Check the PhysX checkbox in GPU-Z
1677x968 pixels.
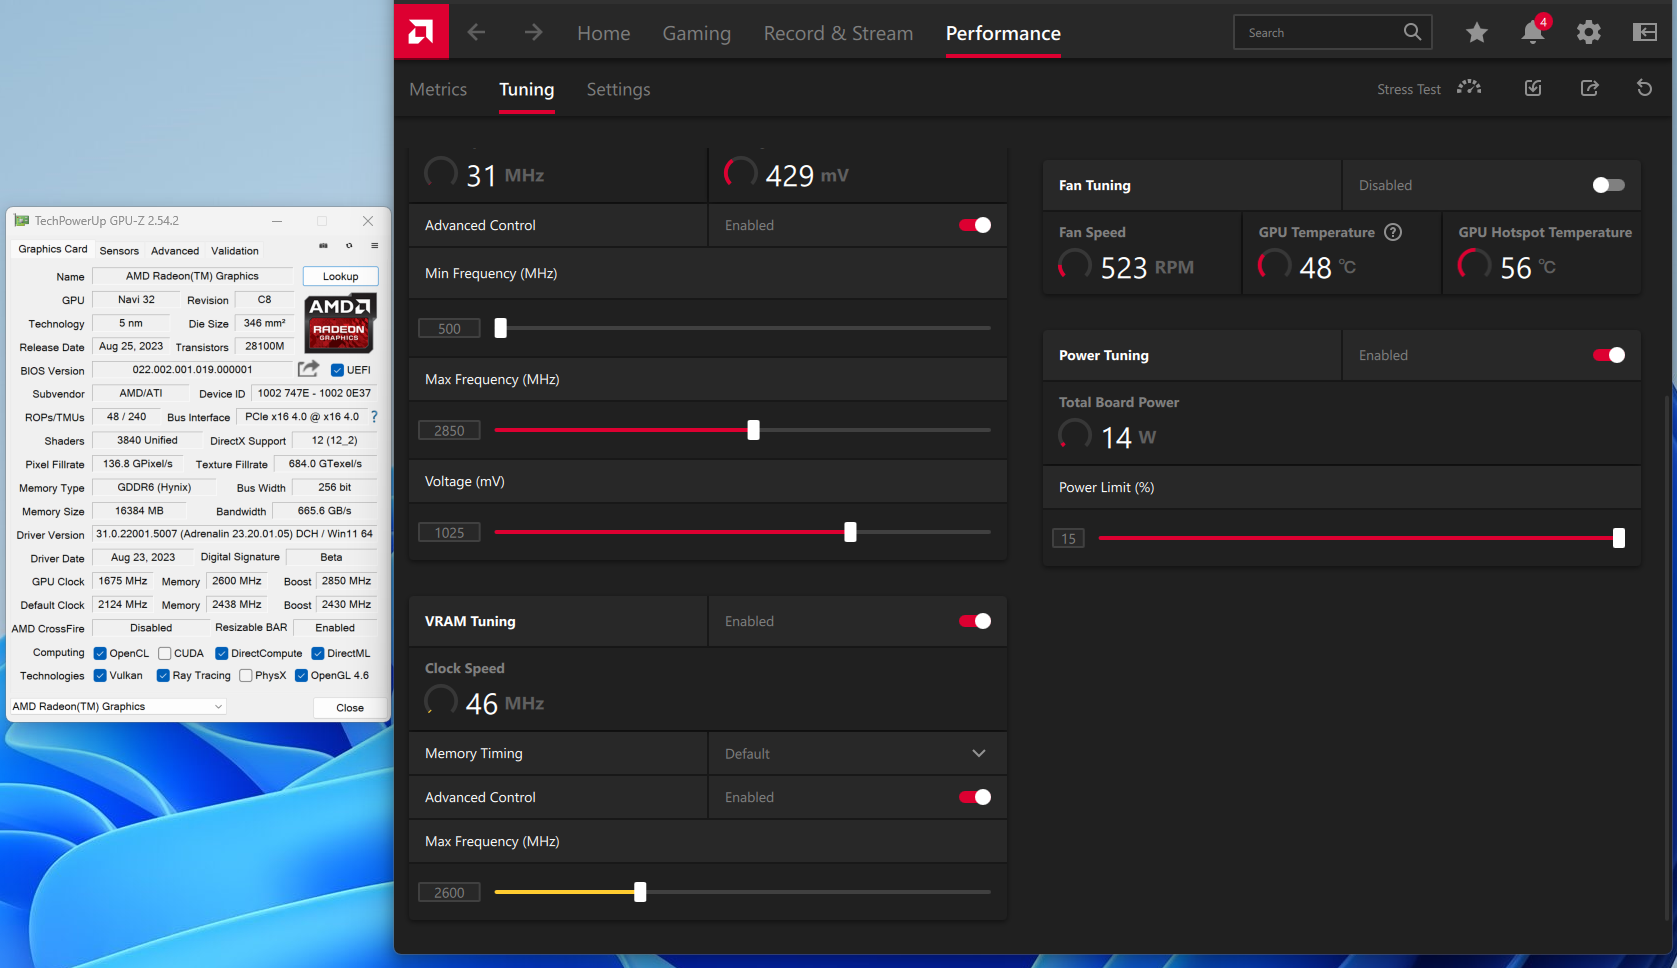tap(246, 676)
